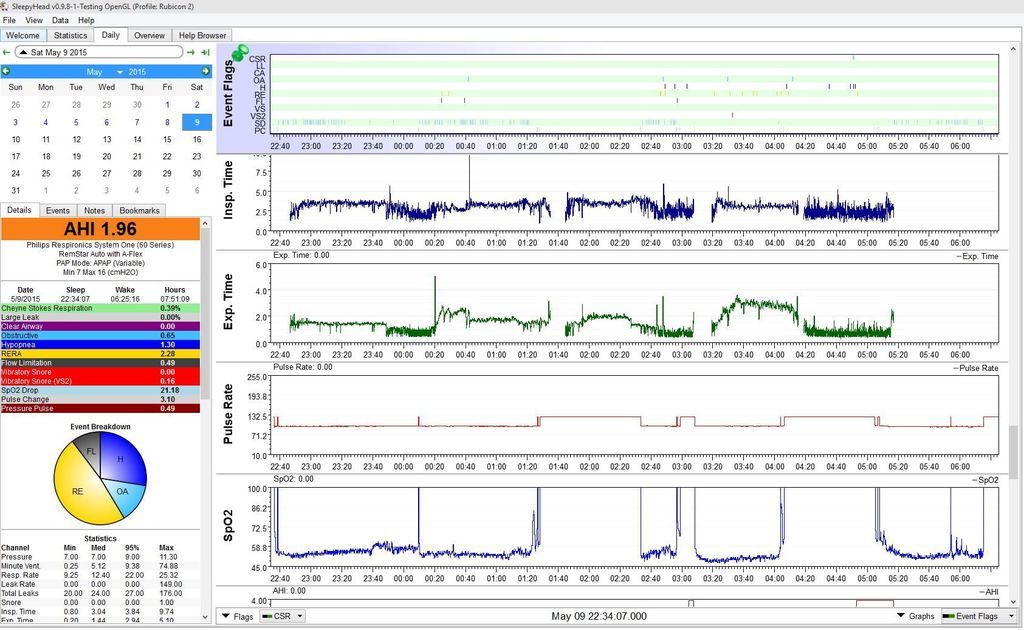This screenshot has width=1024, height=630.
Task: Switch to the Welcome tab
Action: [x=23, y=35]
